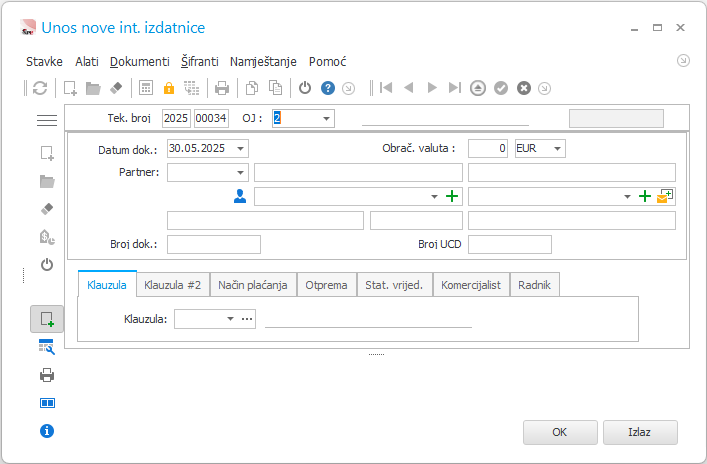Open the Stavke menu
Image resolution: width=707 pixels, height=464 pixels.
coord(44,61)
